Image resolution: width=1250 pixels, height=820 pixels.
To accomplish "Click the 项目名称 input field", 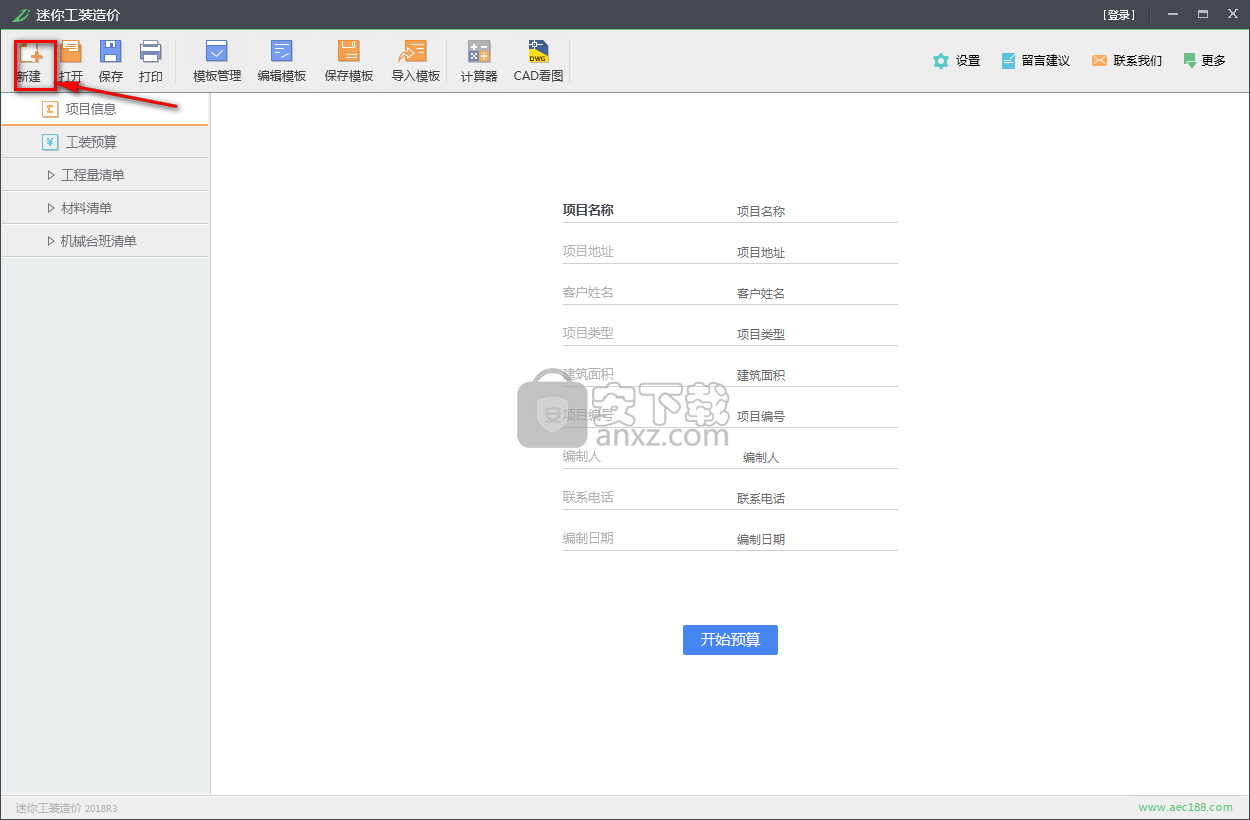I will (x=816, y=211).
